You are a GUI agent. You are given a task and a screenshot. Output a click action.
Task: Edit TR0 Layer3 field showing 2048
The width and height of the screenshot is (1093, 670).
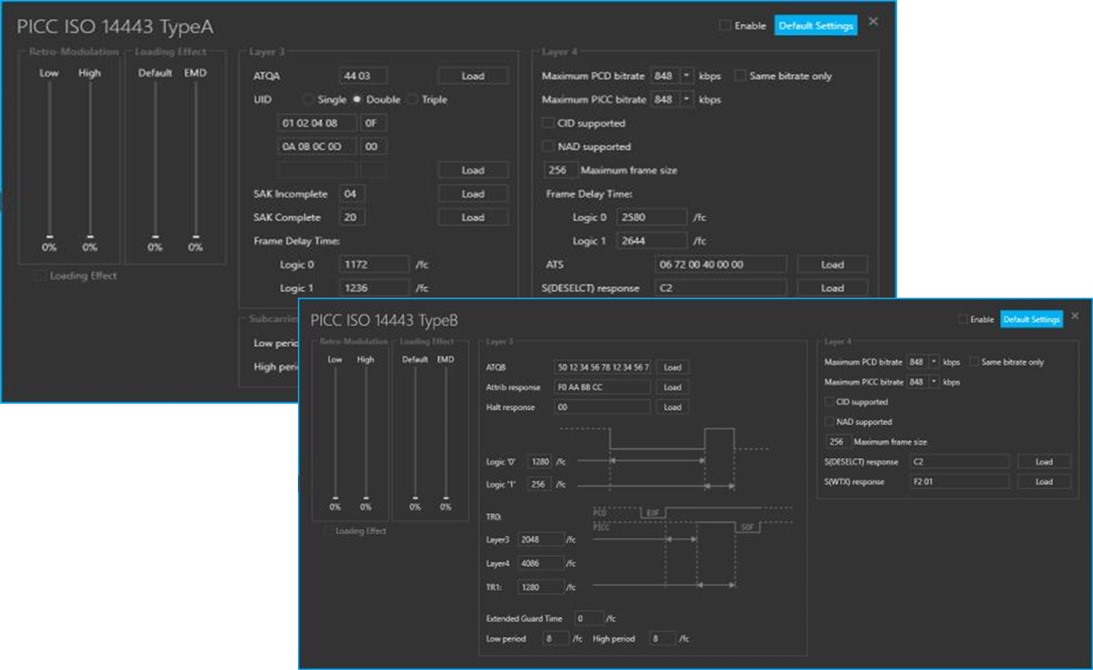coord(541,540)
